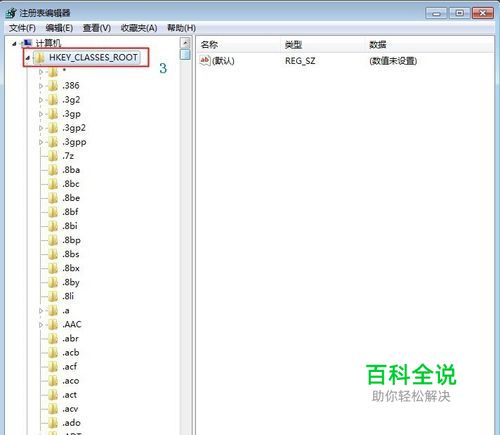Click the folder icon beside .8li

coord(53,296)
